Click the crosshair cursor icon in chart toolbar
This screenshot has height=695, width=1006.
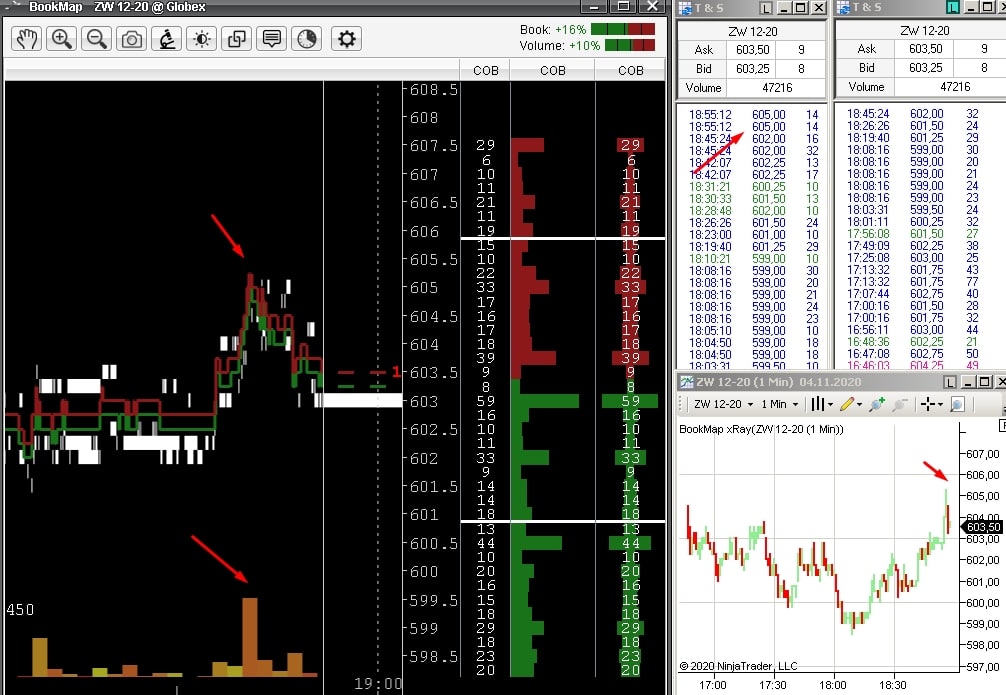tap(928, 404)
